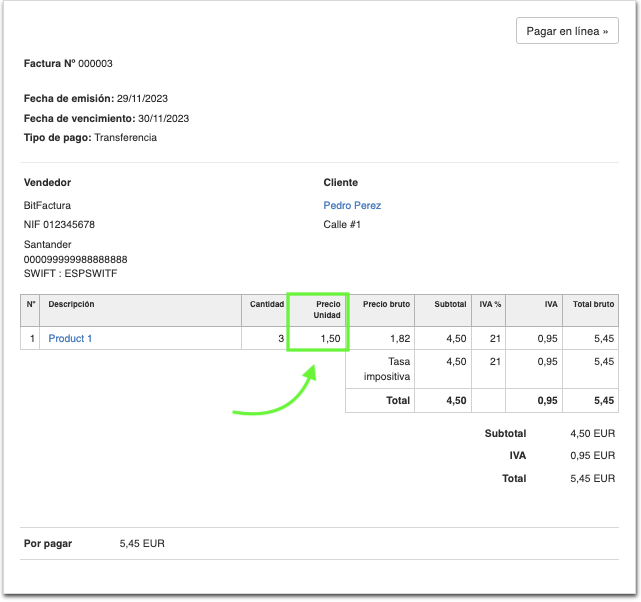Open the Product 1 item link
641x602 pixels.
point(70,339)
